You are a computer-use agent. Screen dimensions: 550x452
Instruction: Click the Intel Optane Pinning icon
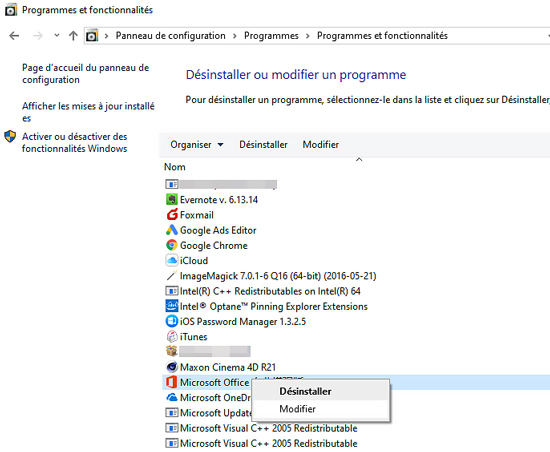(172, 306)
